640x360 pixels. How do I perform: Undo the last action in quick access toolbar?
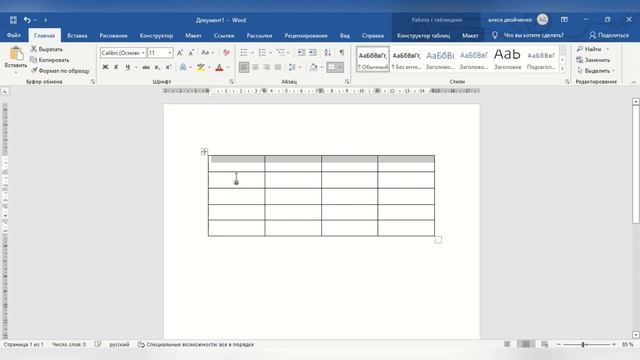(27, 20)
